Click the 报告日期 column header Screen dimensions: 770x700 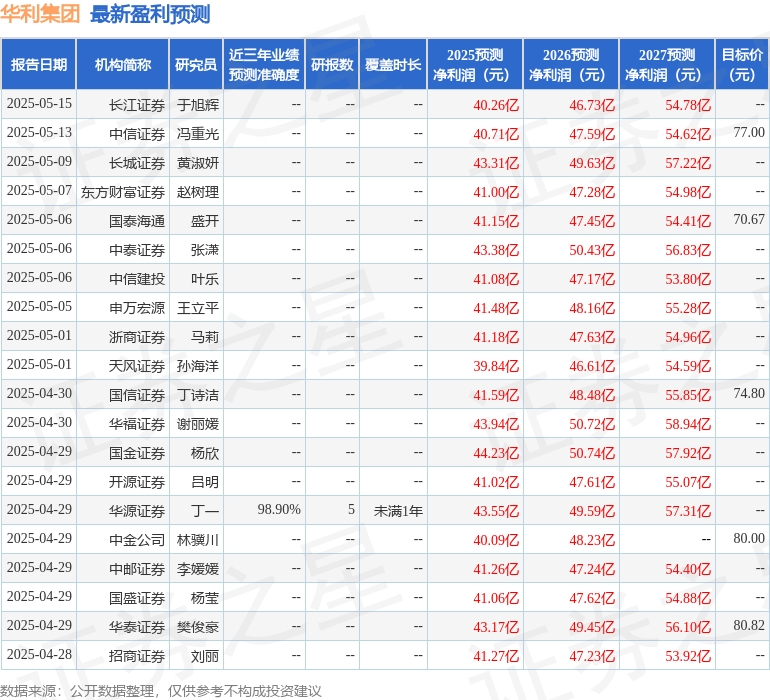pyautogui.click(x=39, y=65)
